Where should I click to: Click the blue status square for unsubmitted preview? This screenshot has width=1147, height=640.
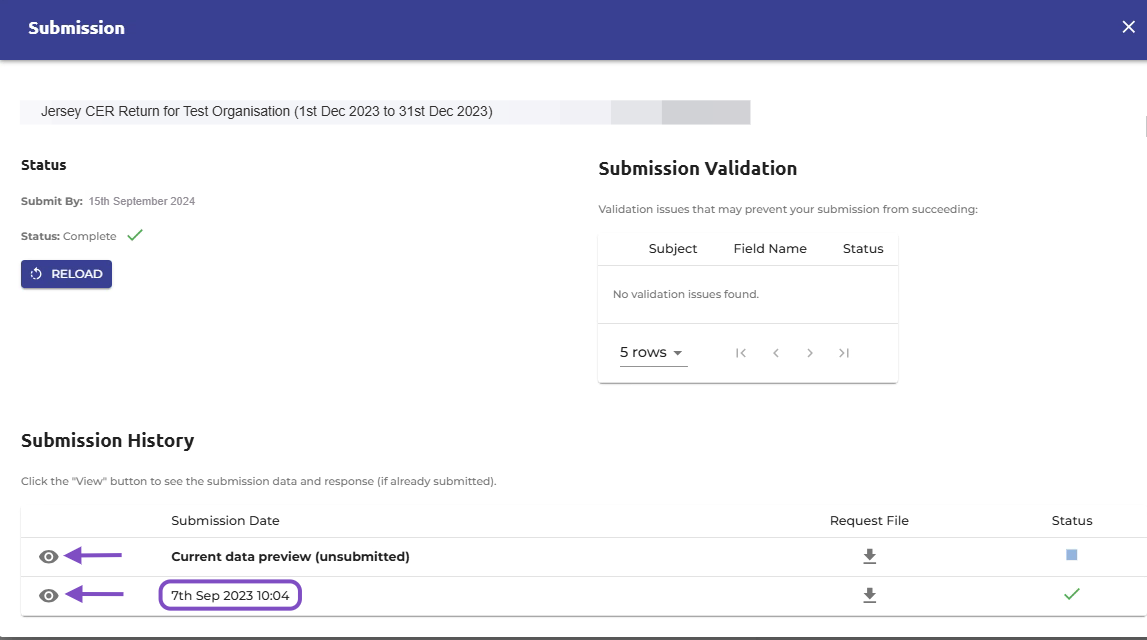pyautogui.click(x=1072, y=555)
